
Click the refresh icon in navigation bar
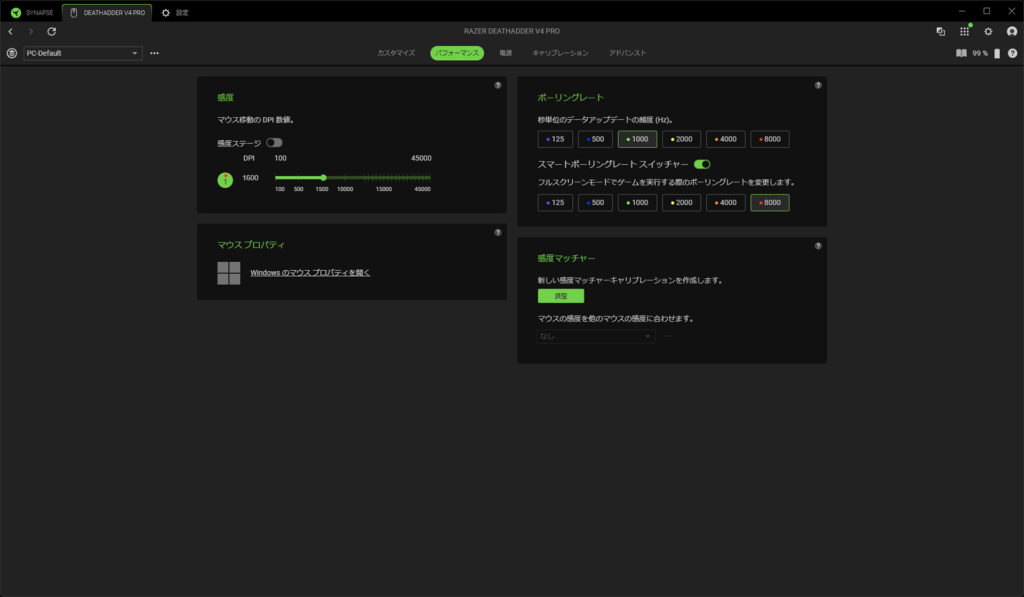pyautogui.click(x=52, y=32)
